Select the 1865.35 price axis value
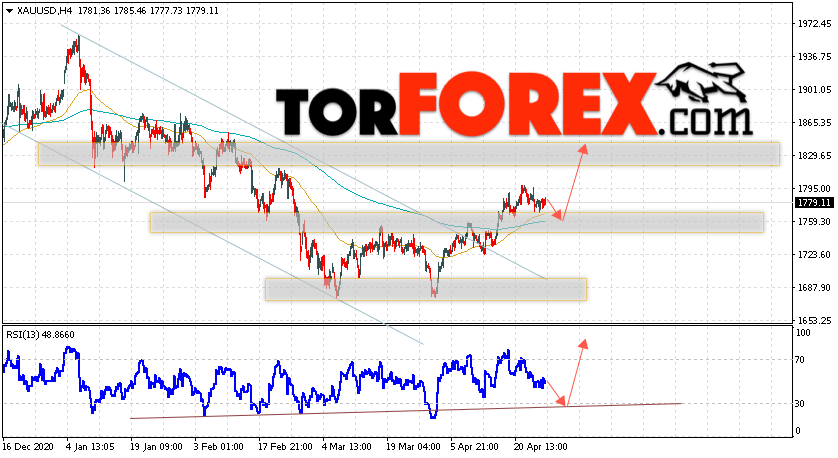This screenshot has height=458, width=838. [814, 122]
